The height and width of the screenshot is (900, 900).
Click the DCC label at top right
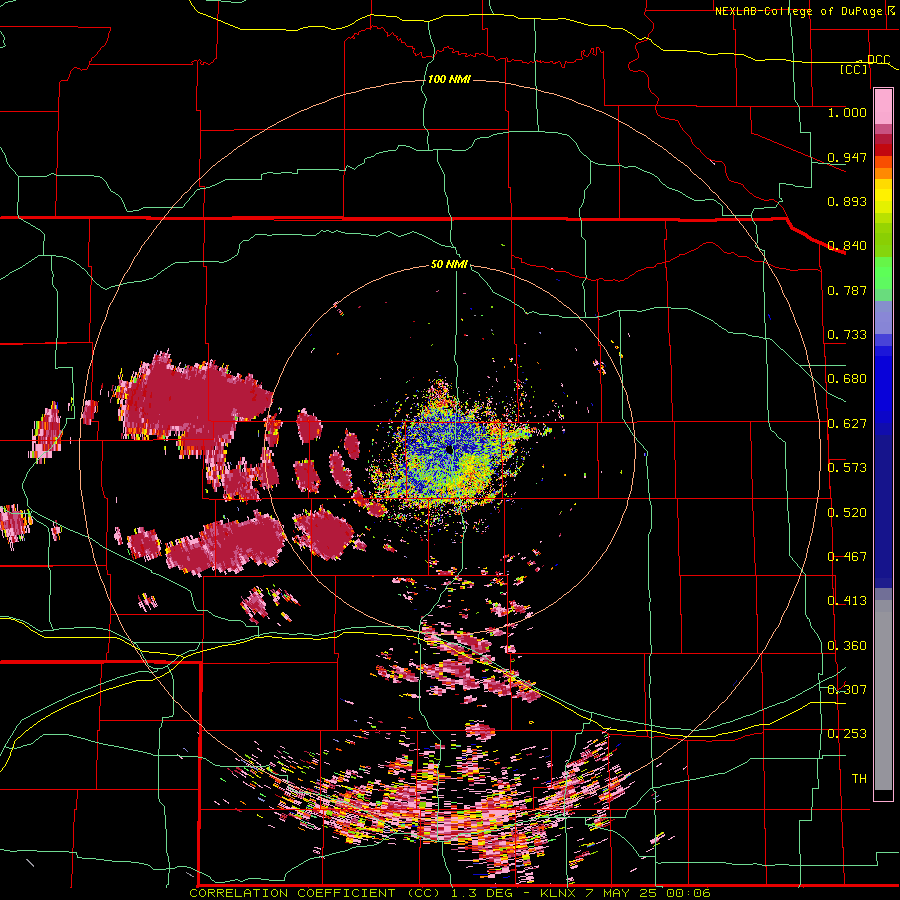(878, 59)
